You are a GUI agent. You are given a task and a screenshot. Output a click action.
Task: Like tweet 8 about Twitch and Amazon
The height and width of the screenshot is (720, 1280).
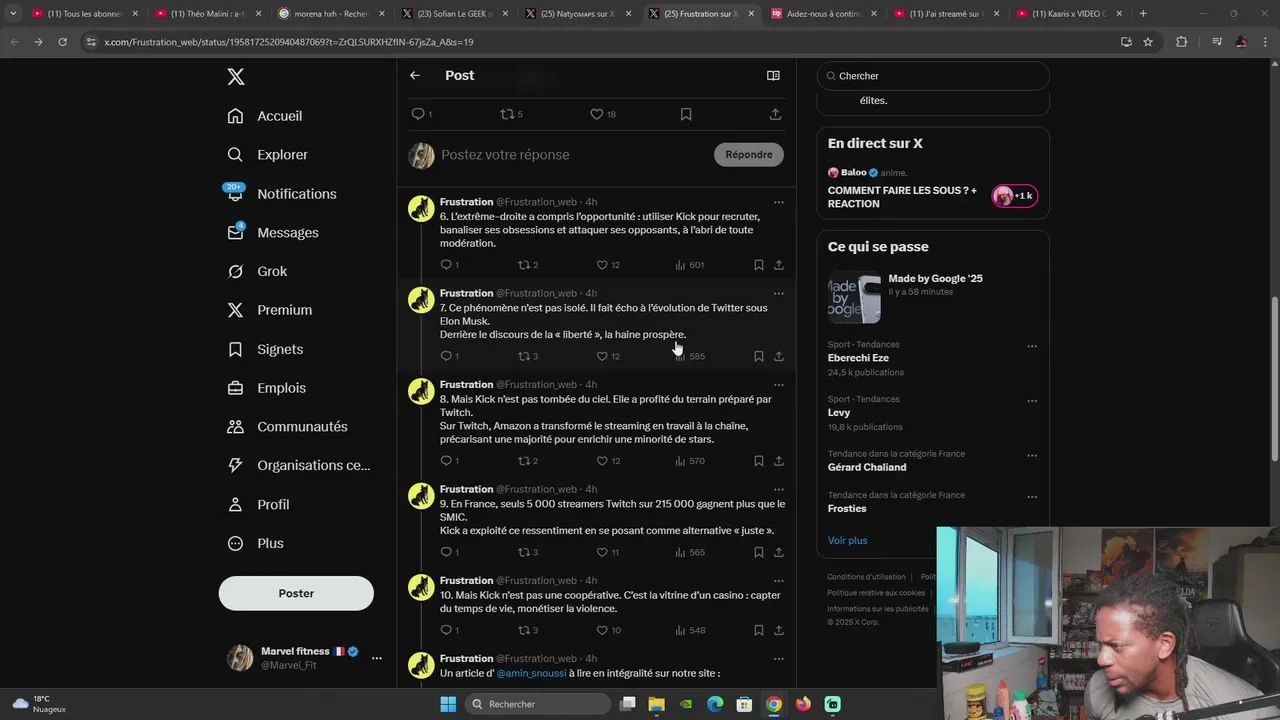[602, 461]
